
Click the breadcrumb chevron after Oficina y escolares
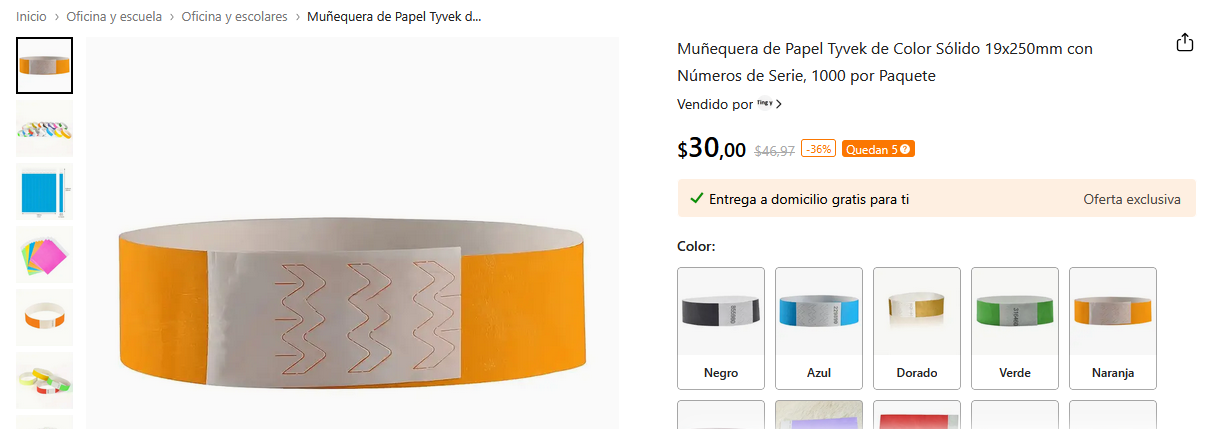(298, 17)
